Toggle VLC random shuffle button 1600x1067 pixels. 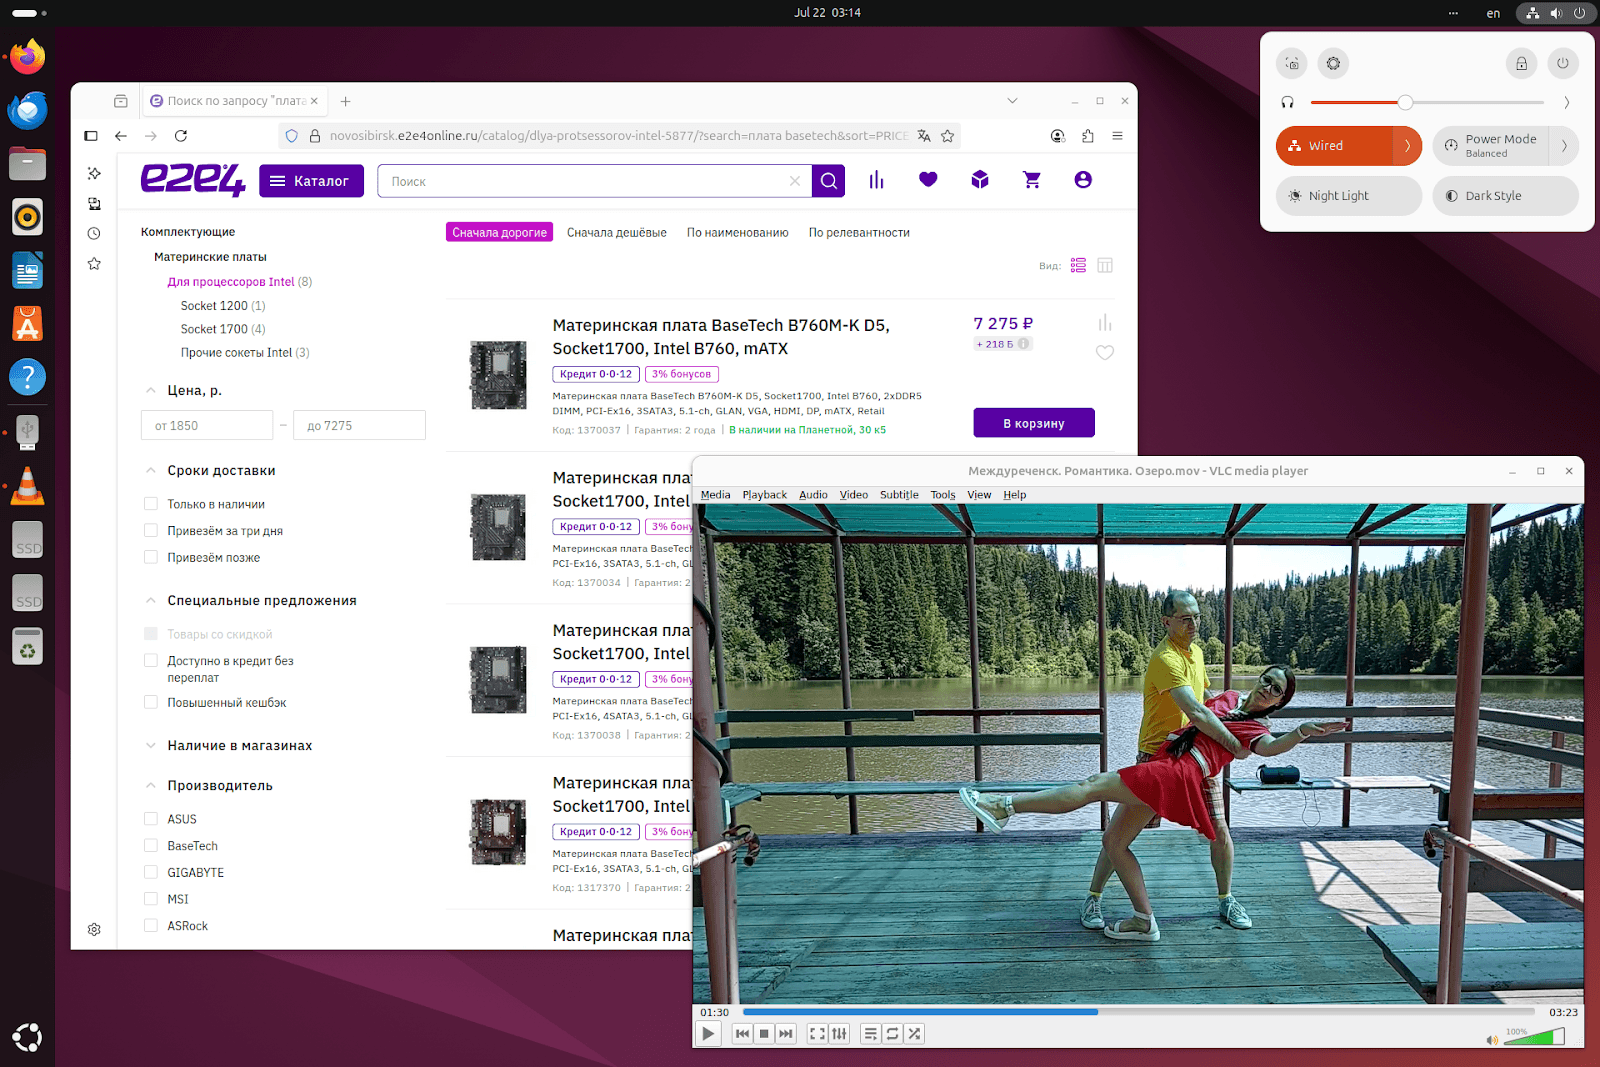(x=914, y=1034)
